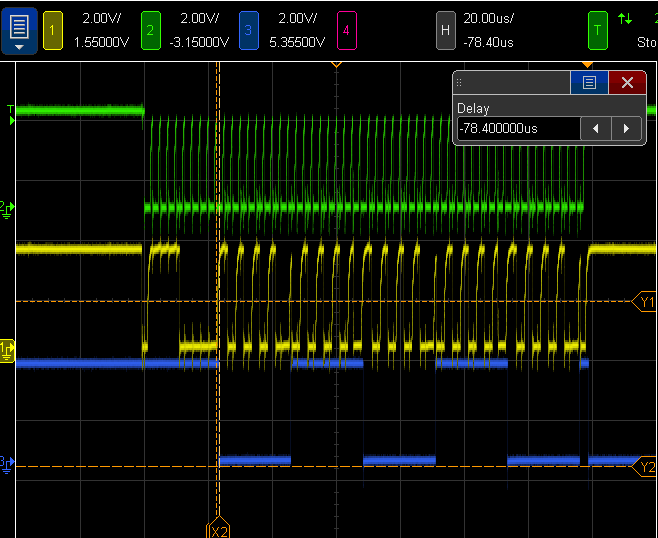The width and height of the screenshot is (658, 538).
Task: Click the trigger edge slope icon
Action: pos(625,19)
